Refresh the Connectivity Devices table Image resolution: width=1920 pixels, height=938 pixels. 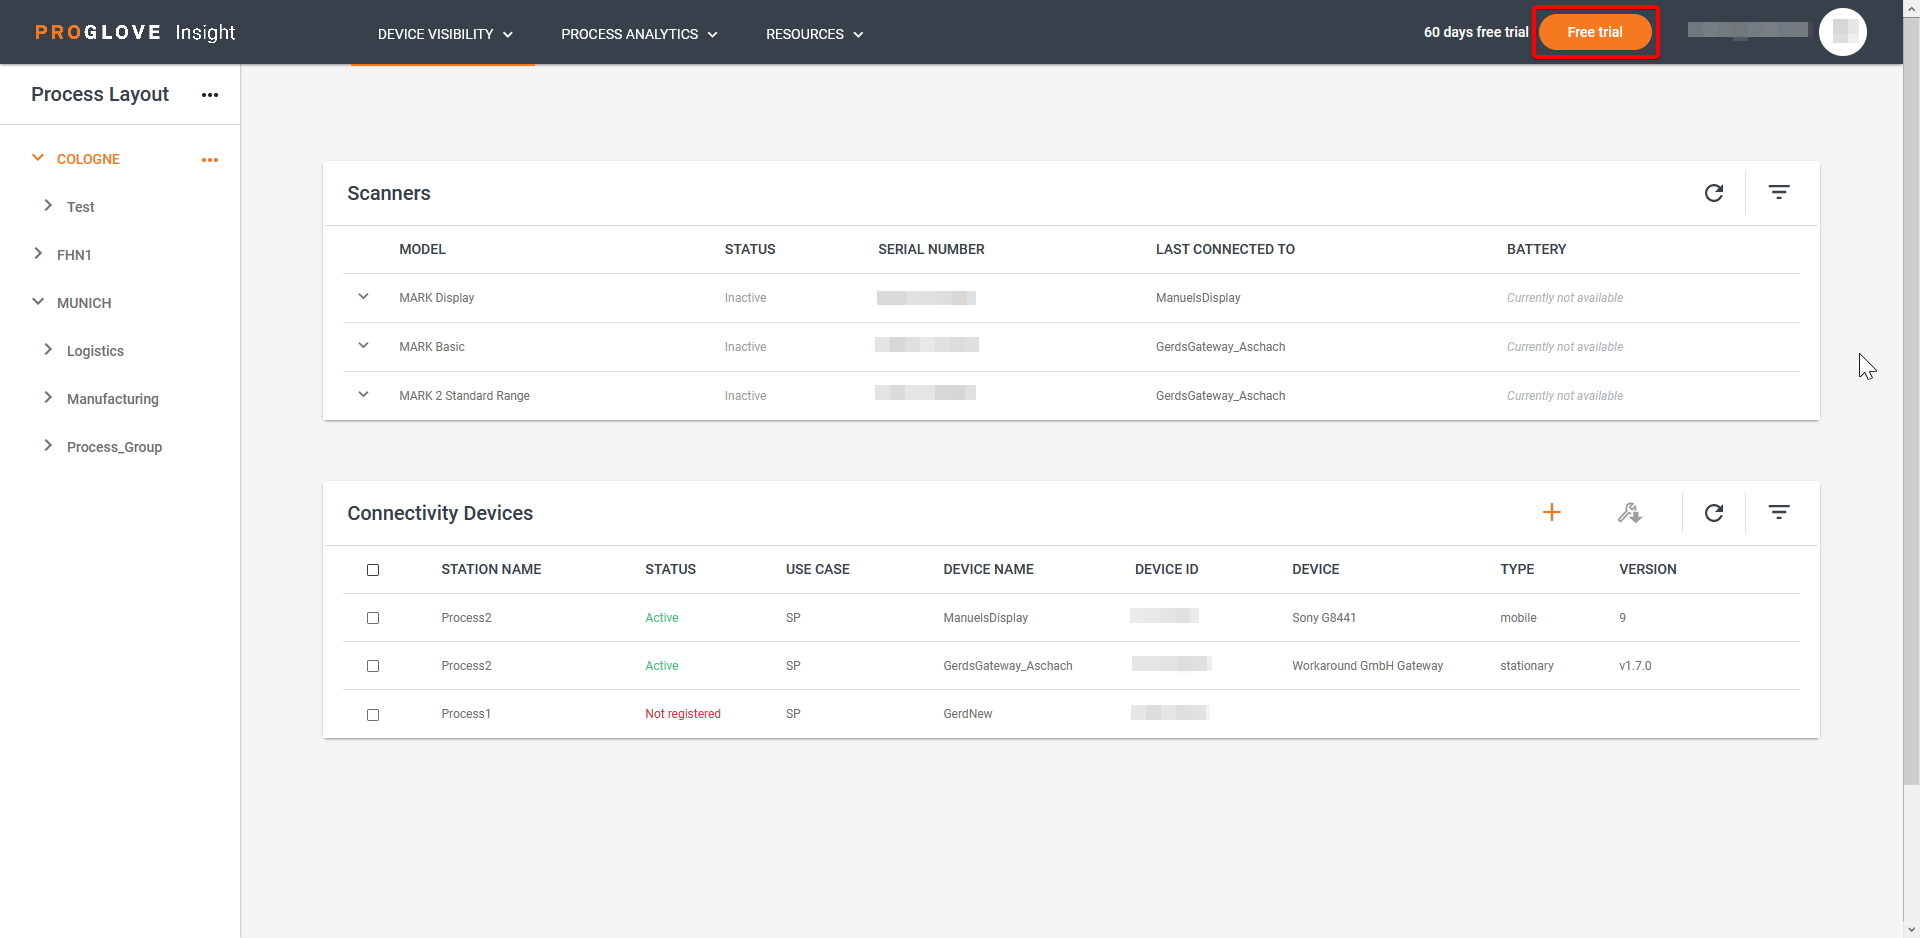(1714, 513)
